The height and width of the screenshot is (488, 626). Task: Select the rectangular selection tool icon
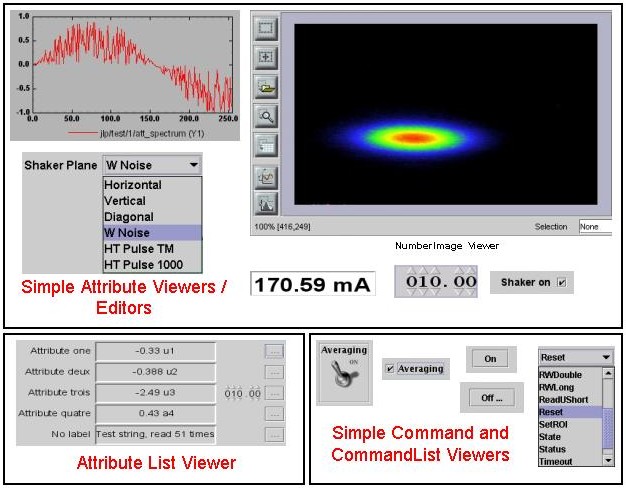265,29
